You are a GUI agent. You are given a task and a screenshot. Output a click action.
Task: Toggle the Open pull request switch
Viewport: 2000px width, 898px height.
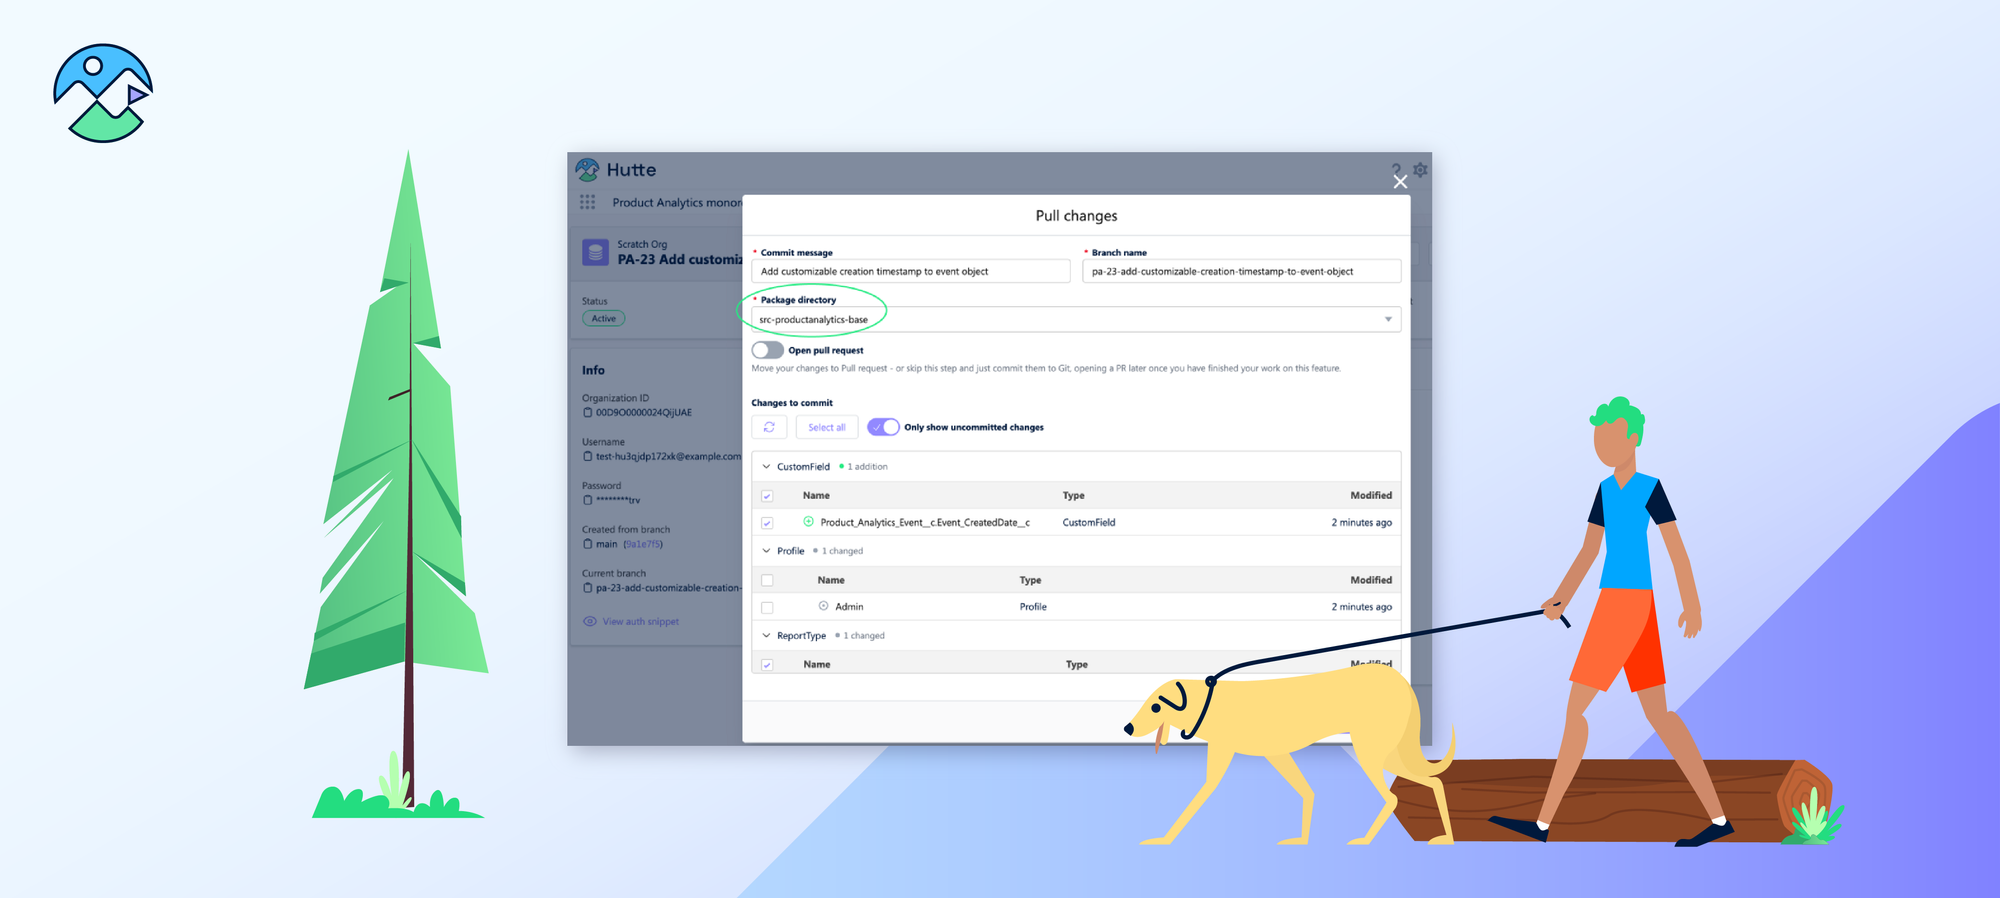coord(768,350)
